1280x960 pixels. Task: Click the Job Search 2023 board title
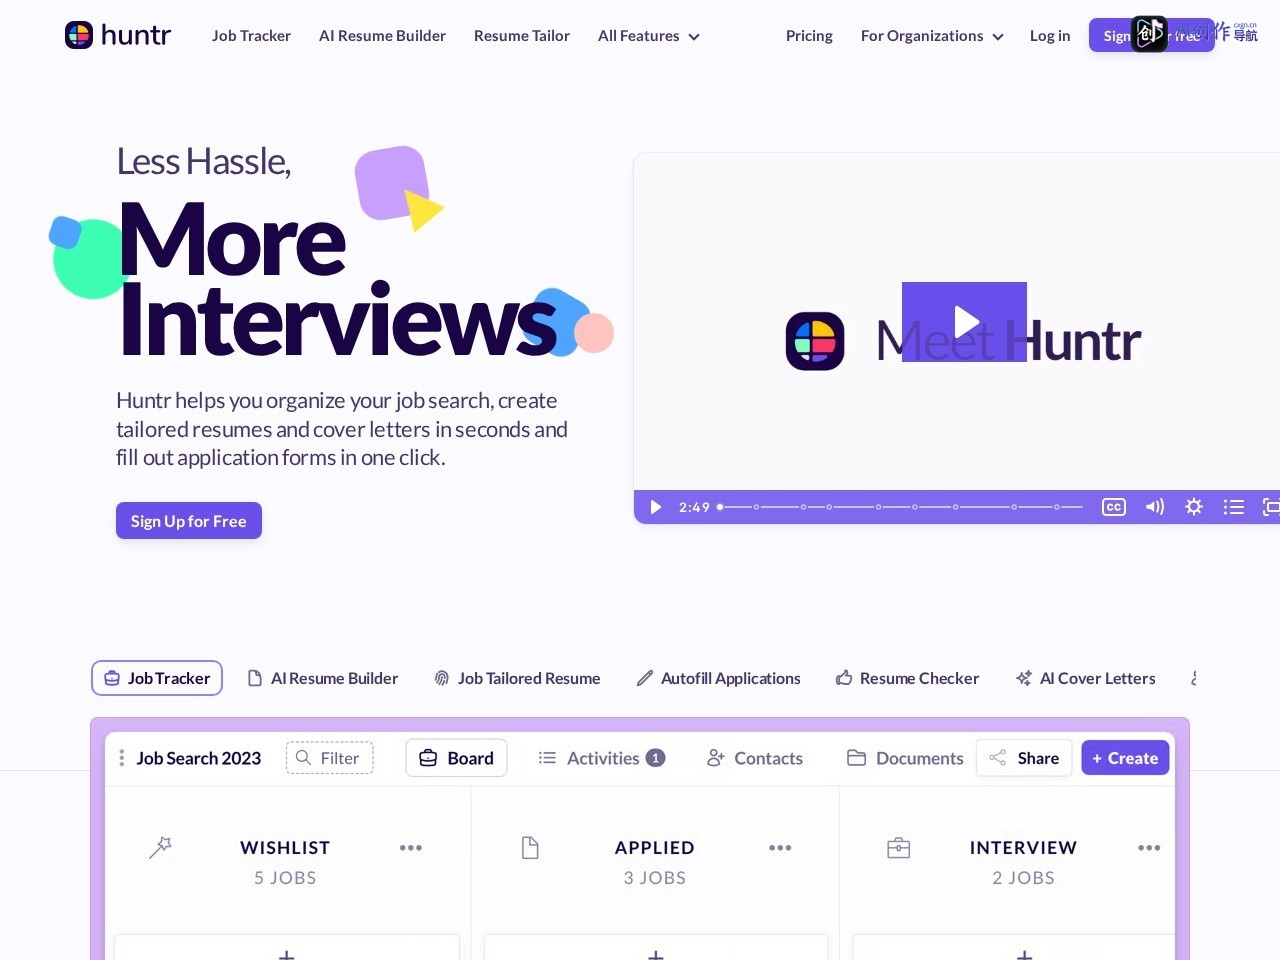click(199, 758)
